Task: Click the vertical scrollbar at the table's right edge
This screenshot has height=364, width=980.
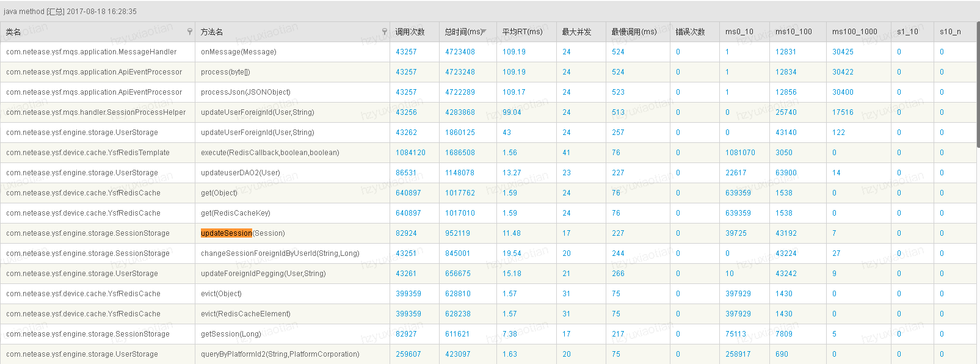Action: (977, 84)
